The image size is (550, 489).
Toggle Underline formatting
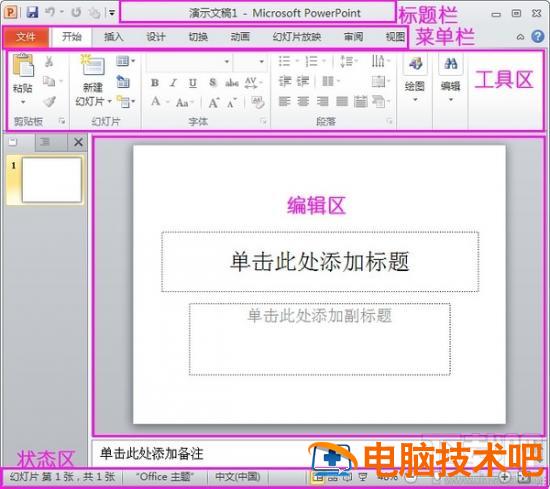193,83
